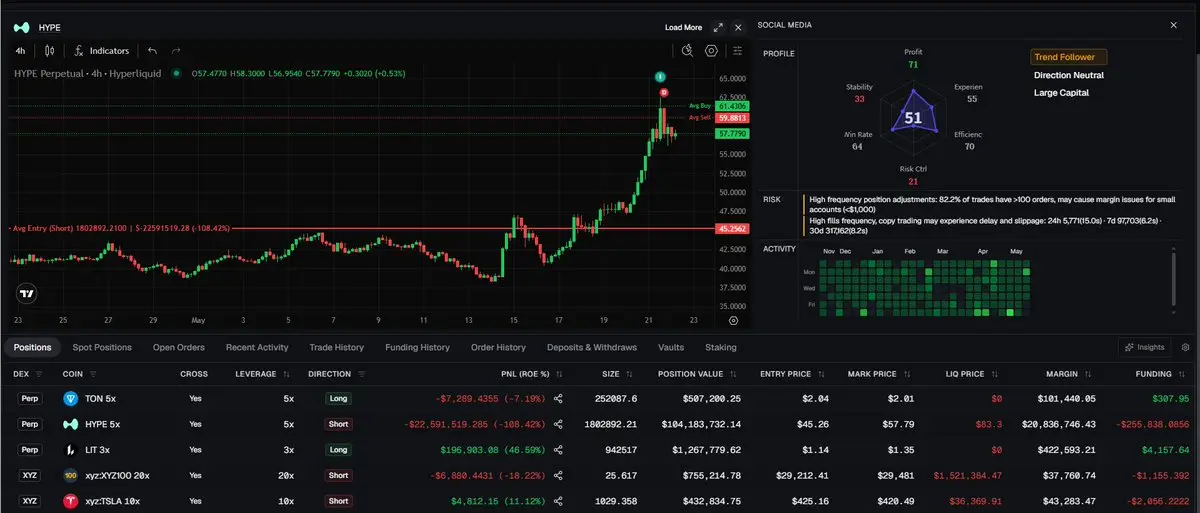
Task: Click the TON coin icon
Action: tap(71, 398)
